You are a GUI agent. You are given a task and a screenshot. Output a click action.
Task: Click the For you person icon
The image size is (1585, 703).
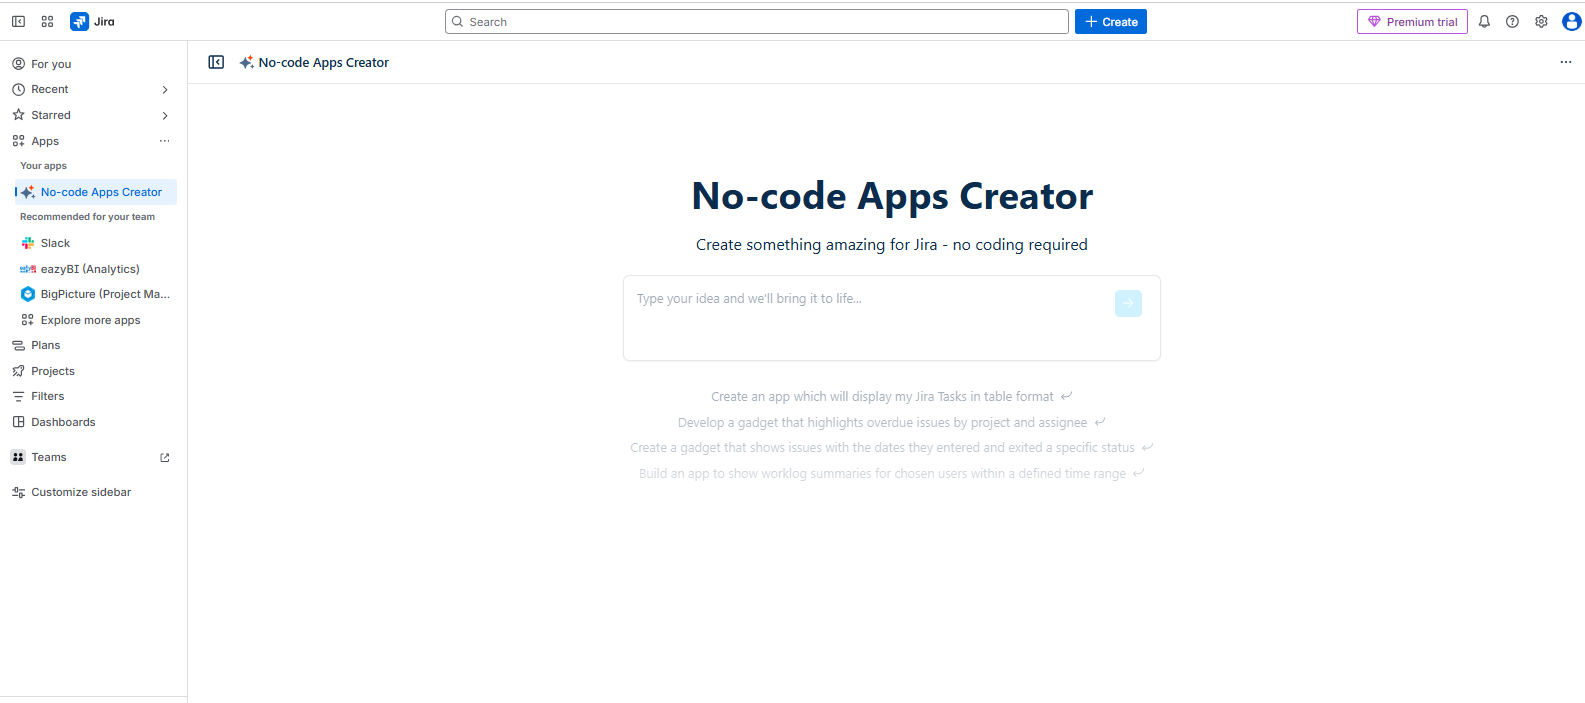[x=18, y=64]
